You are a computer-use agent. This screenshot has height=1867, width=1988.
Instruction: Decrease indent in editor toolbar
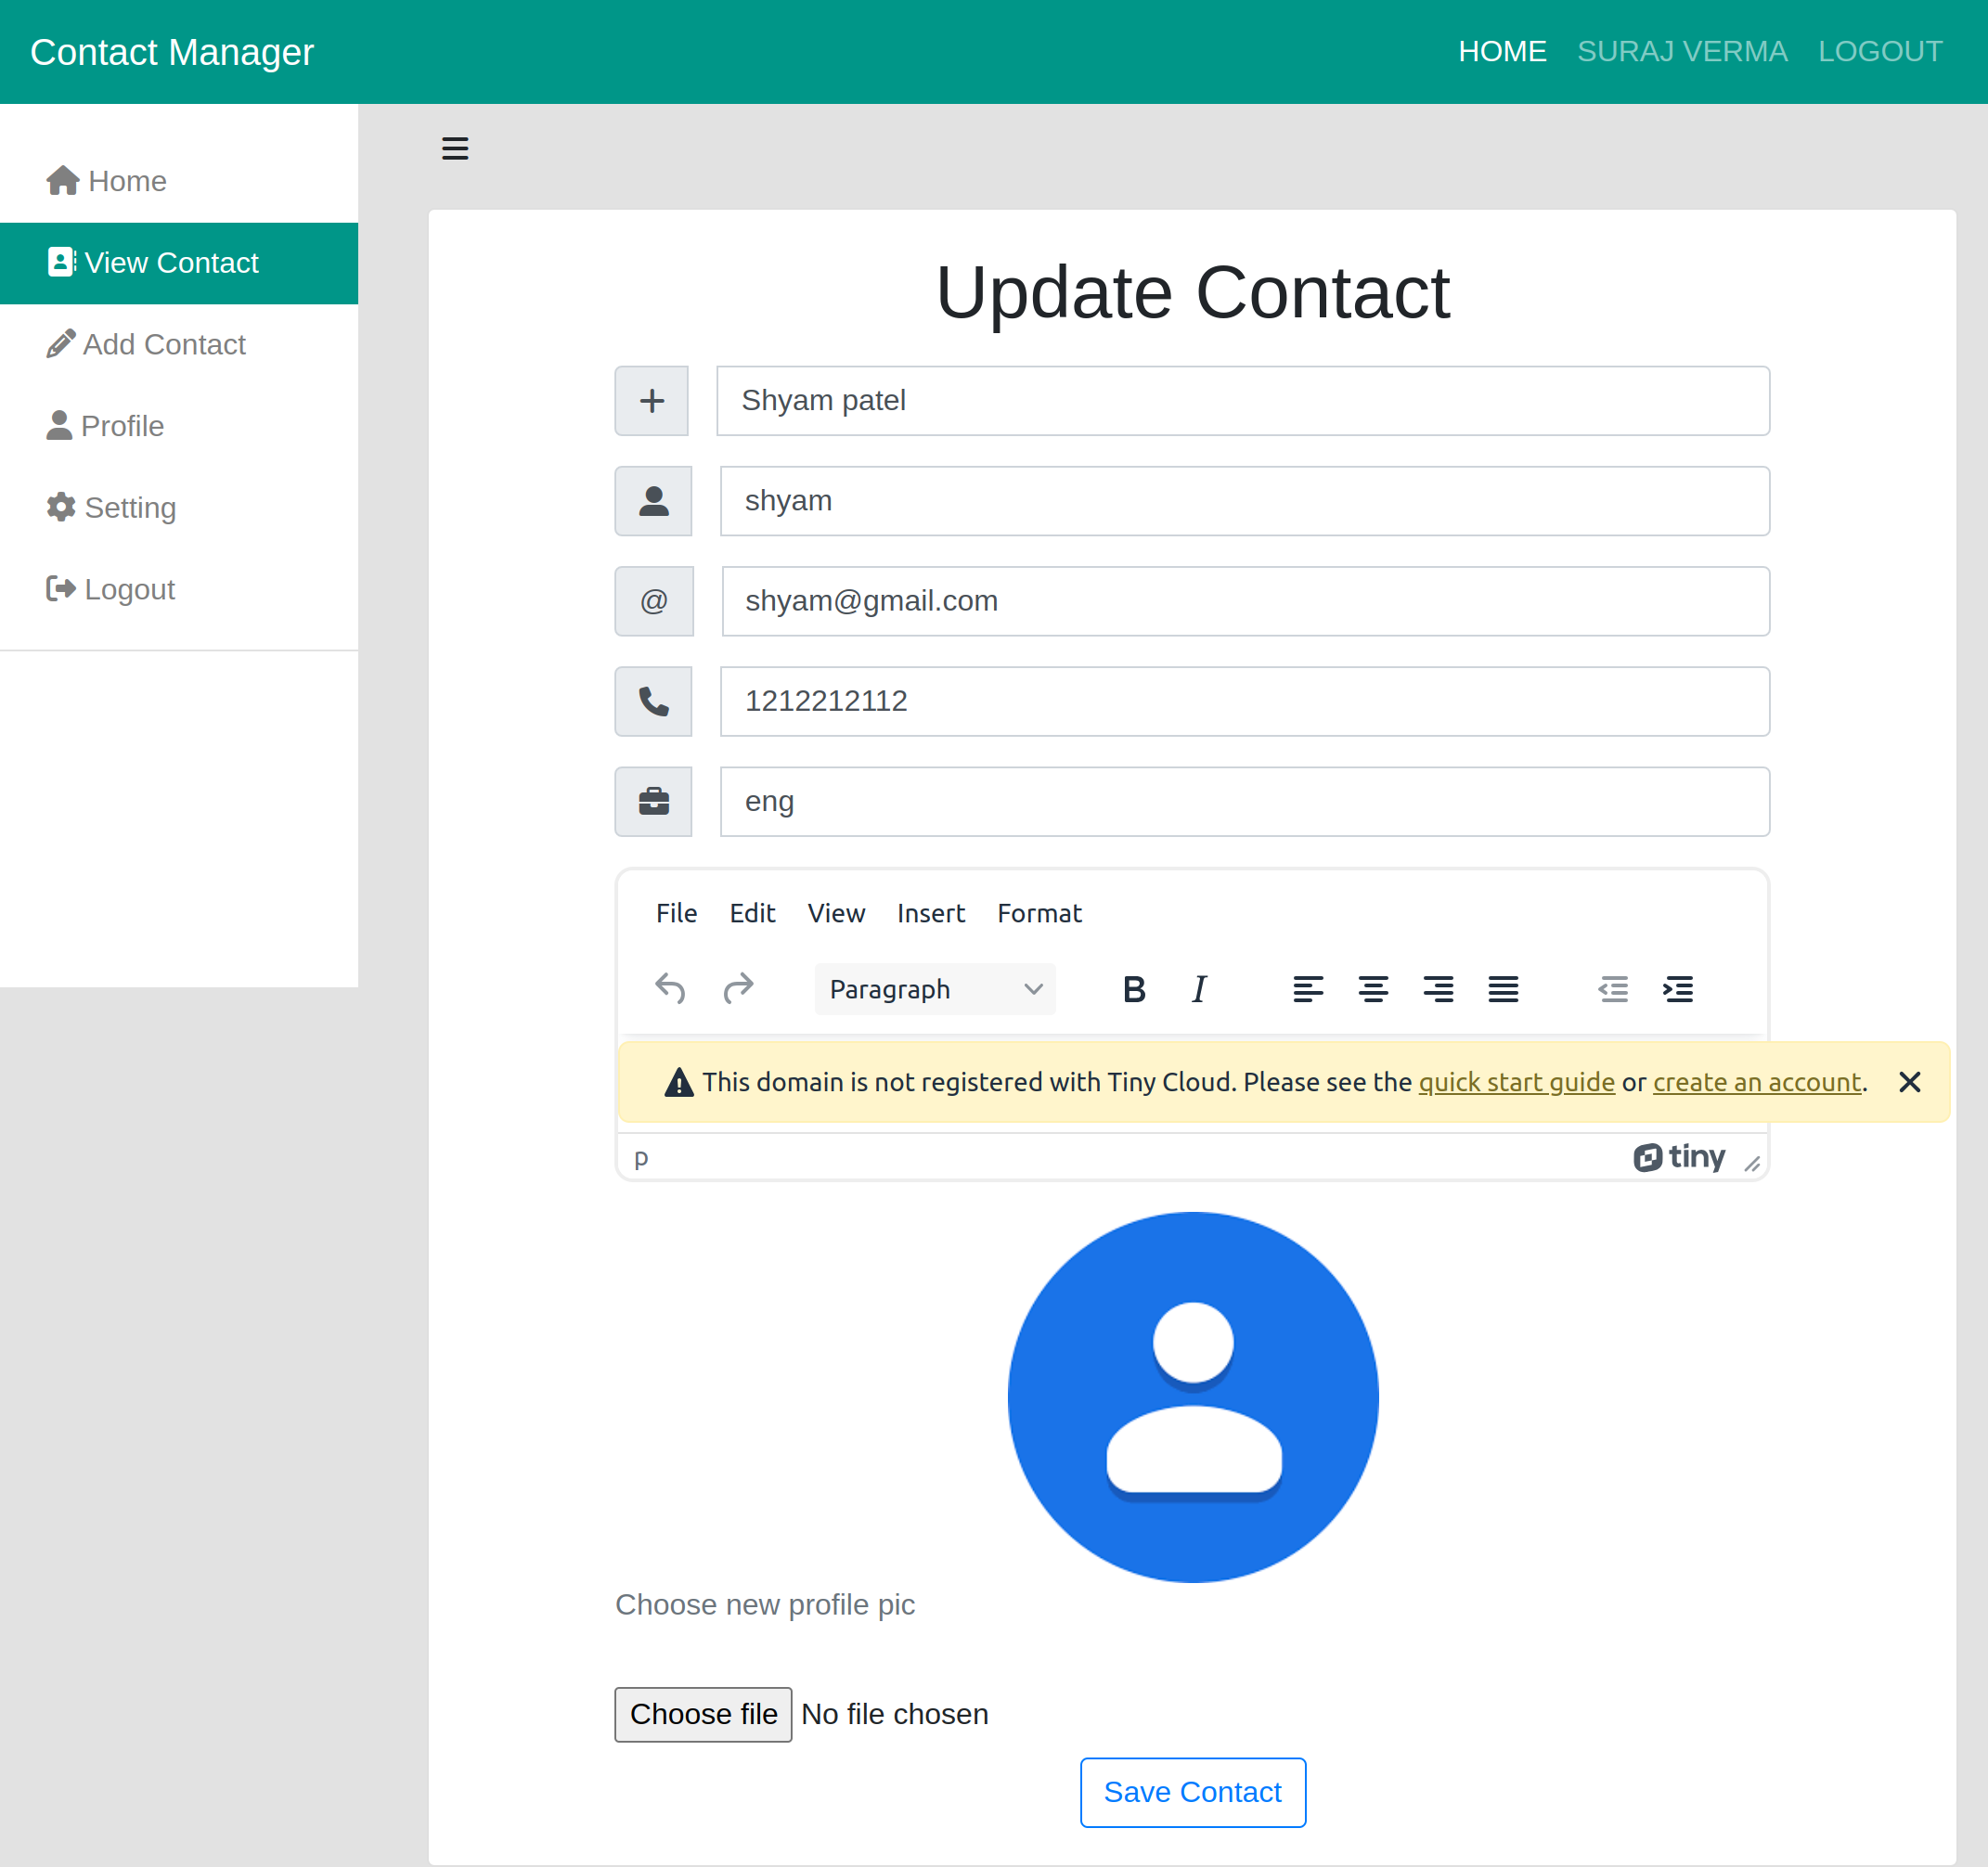(x=1613, y=989)
